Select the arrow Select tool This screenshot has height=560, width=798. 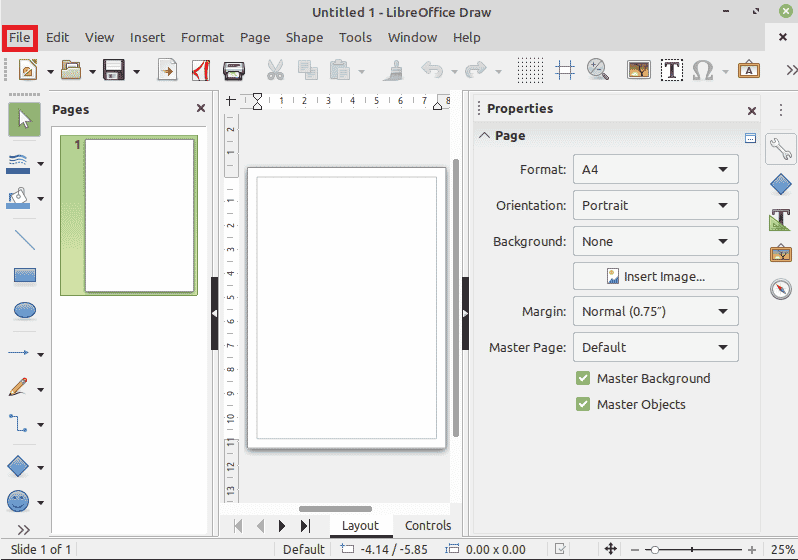click(x=24, y=120)
